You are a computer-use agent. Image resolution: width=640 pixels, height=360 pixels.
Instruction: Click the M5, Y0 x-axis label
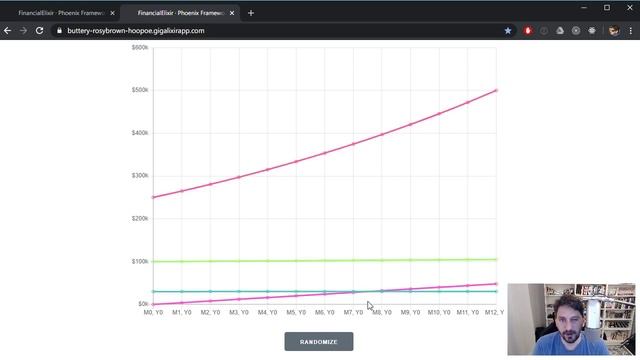point(296,312)
